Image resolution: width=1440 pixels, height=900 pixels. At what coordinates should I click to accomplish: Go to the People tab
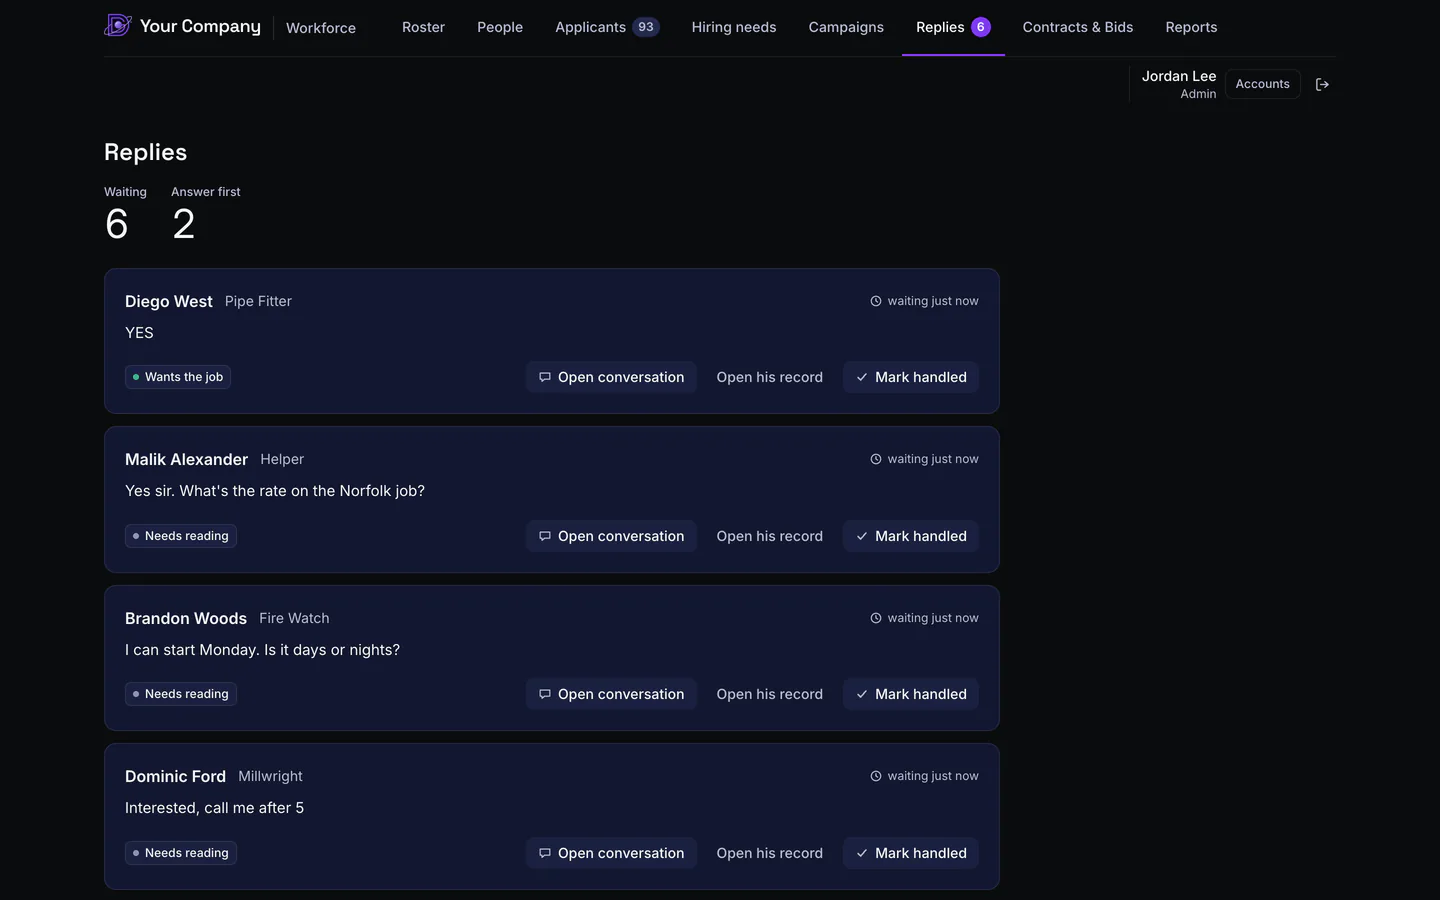coord(500,27)
